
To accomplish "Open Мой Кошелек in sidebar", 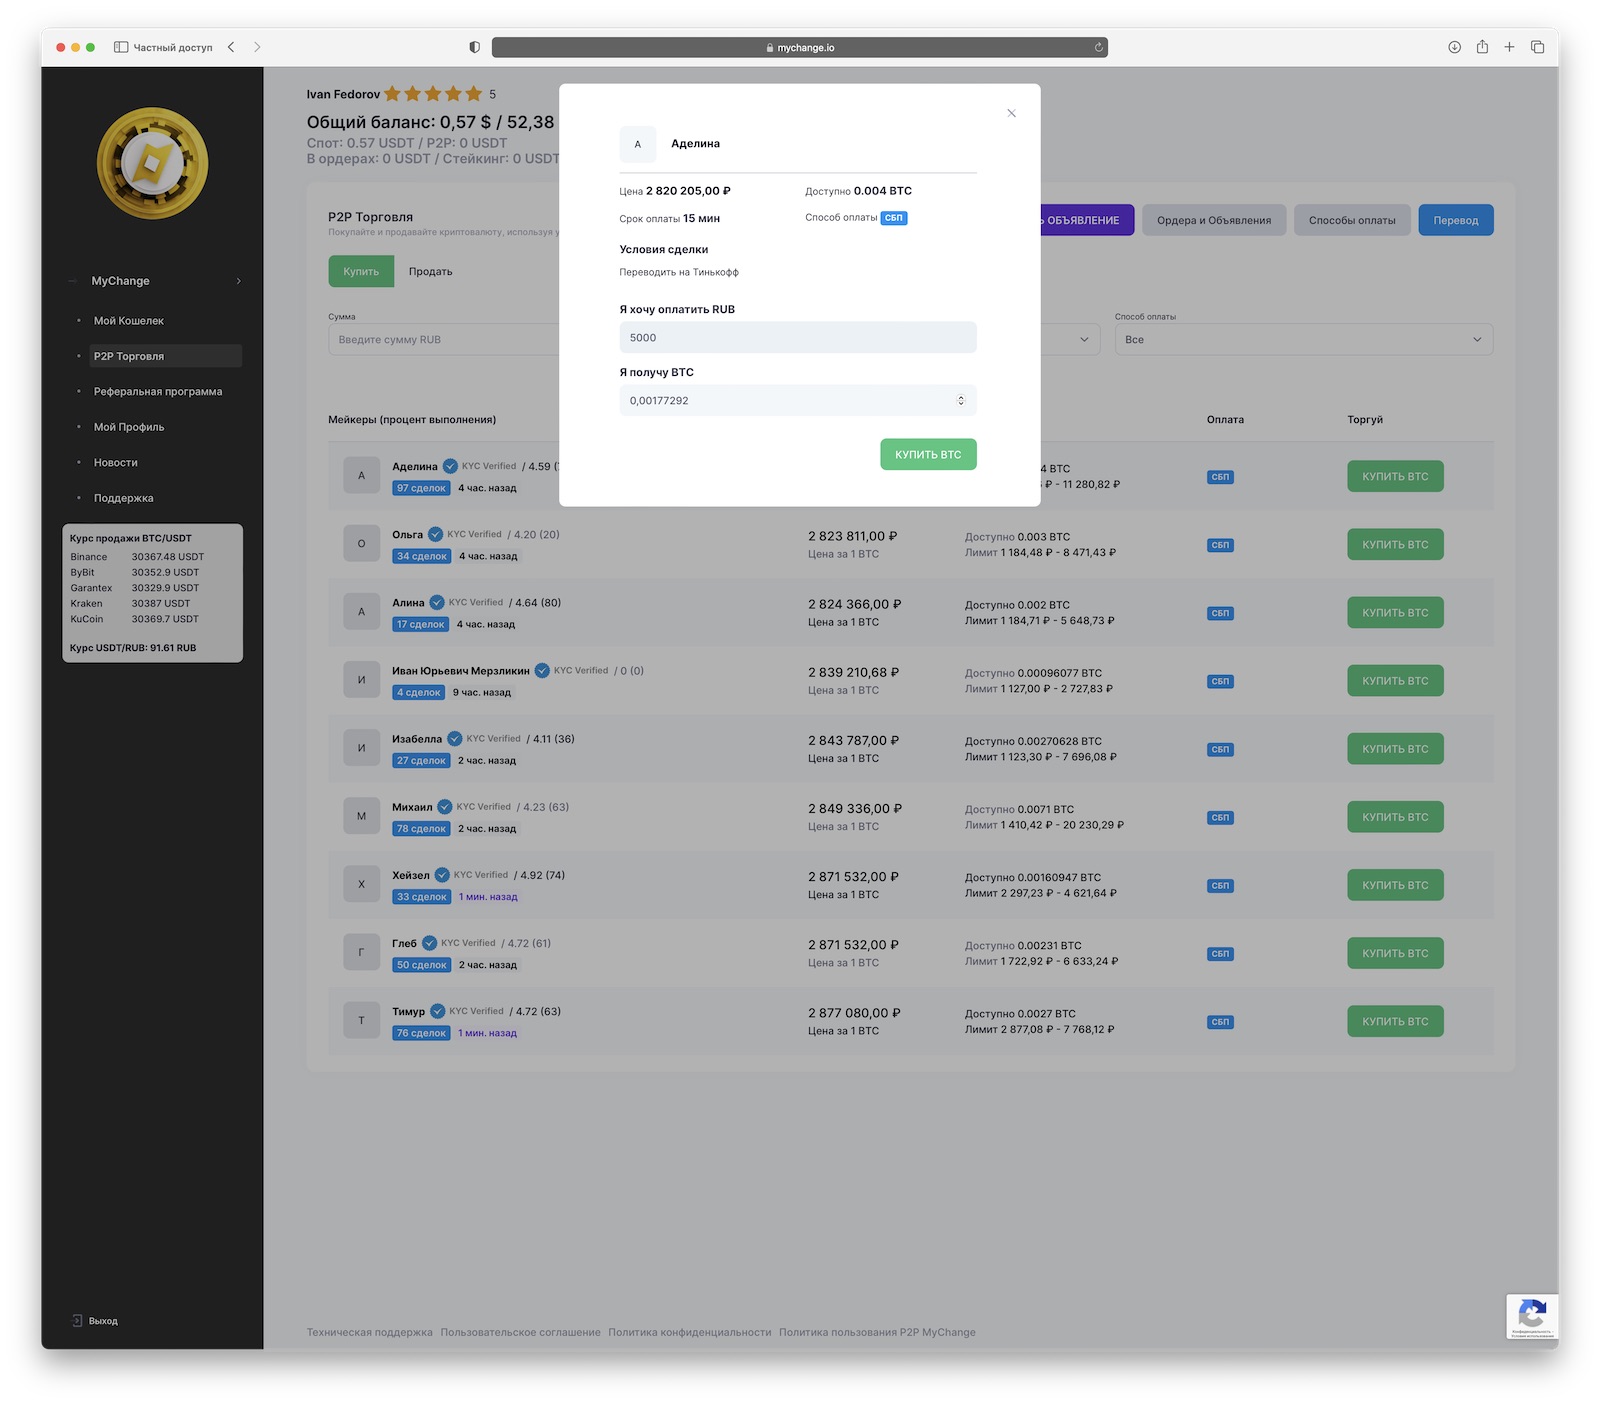I will (x=129, y=321).
